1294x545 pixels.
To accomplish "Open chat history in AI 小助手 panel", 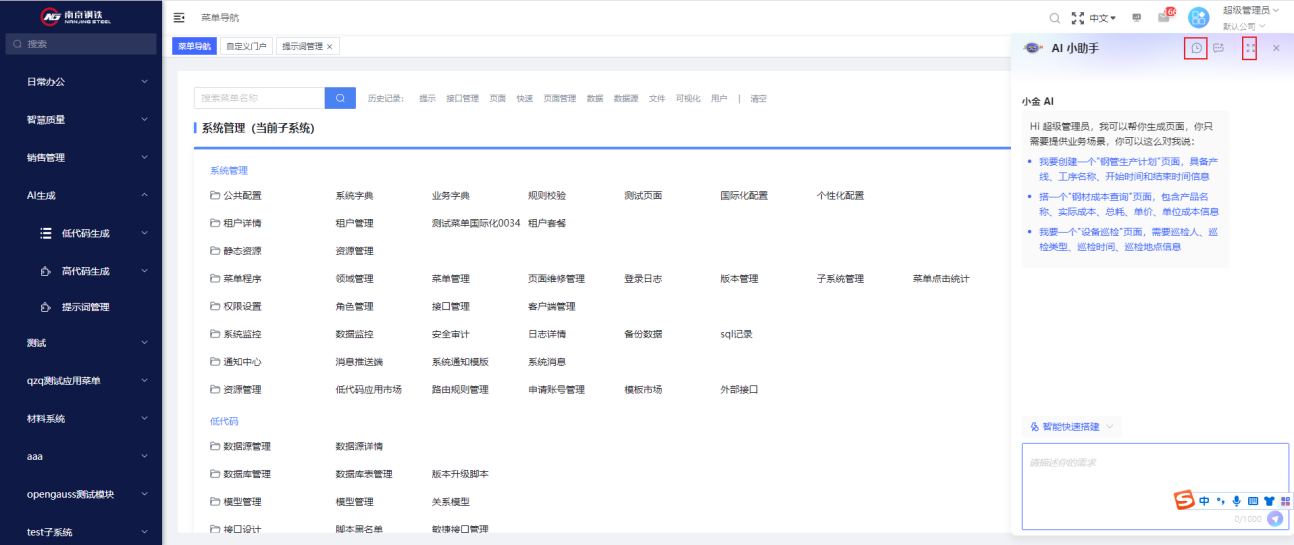I will 1196,48.
